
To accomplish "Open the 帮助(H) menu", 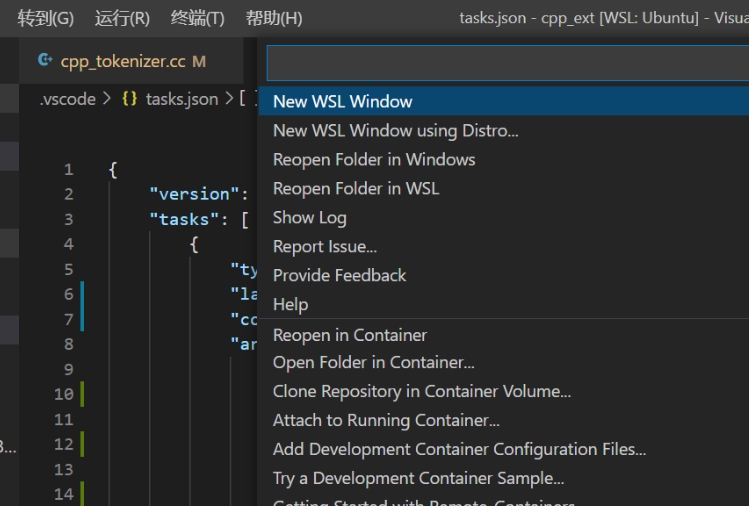I will pyautogui.click(x=274, y=18).
